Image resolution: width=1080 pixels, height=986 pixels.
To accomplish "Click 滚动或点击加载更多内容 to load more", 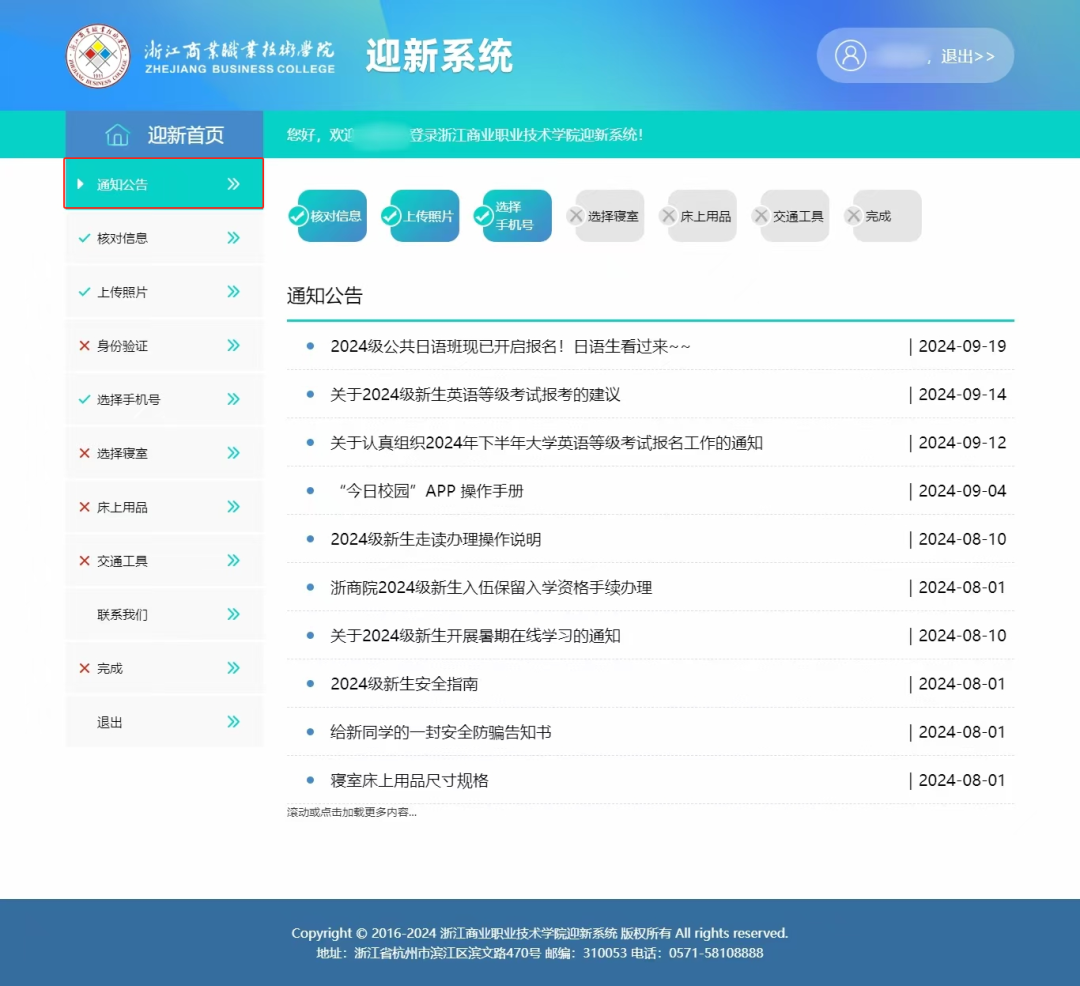I will tap(351, 812).
